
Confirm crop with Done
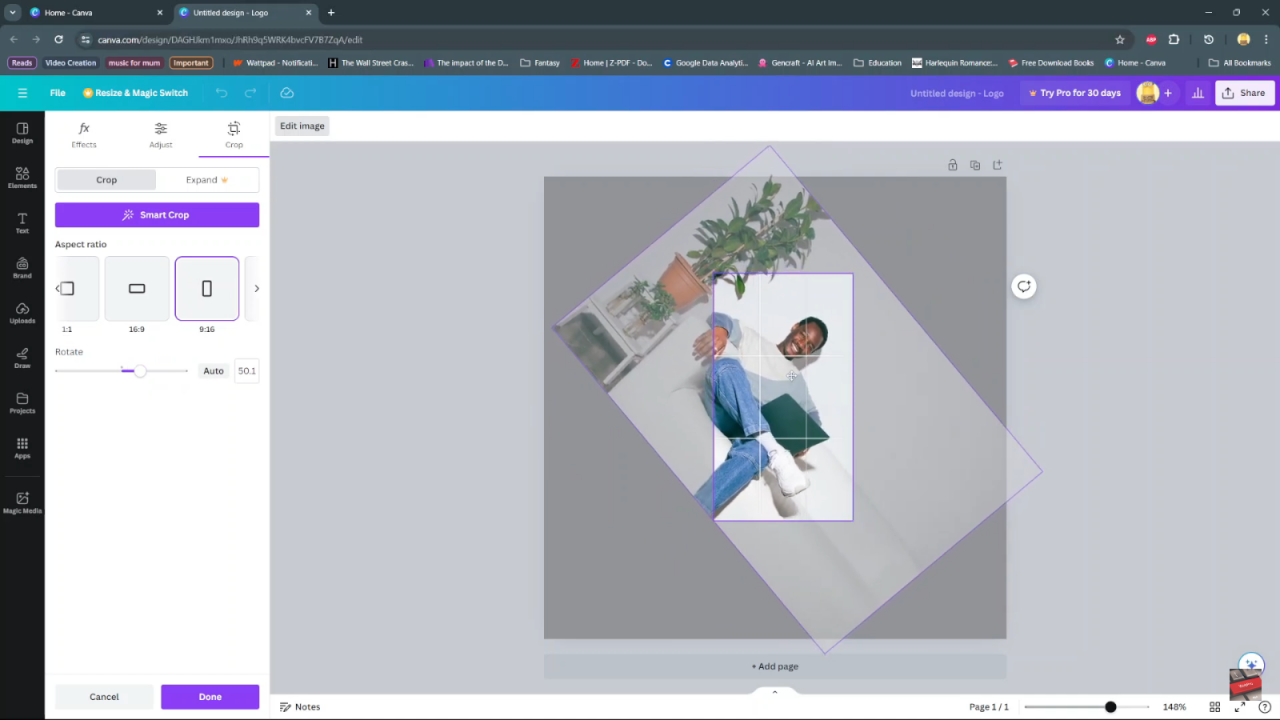tap(210, 697)
